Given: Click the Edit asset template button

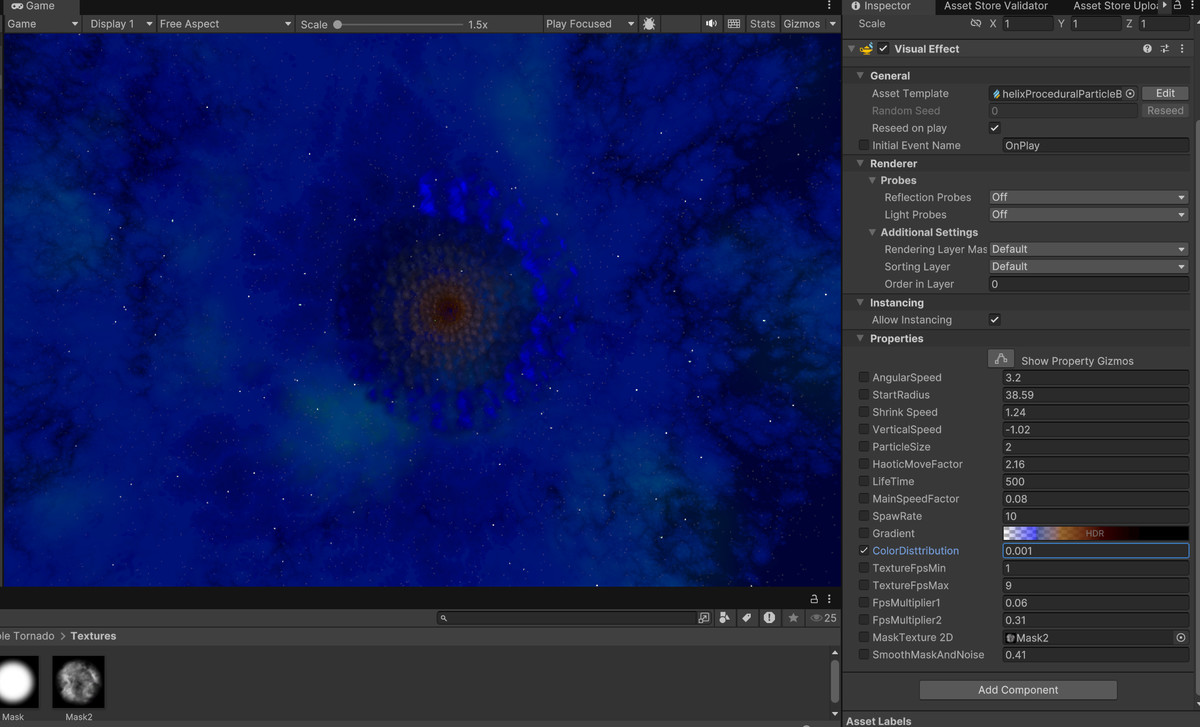Looking at the screenshot, I should [x=1165, y=93].
